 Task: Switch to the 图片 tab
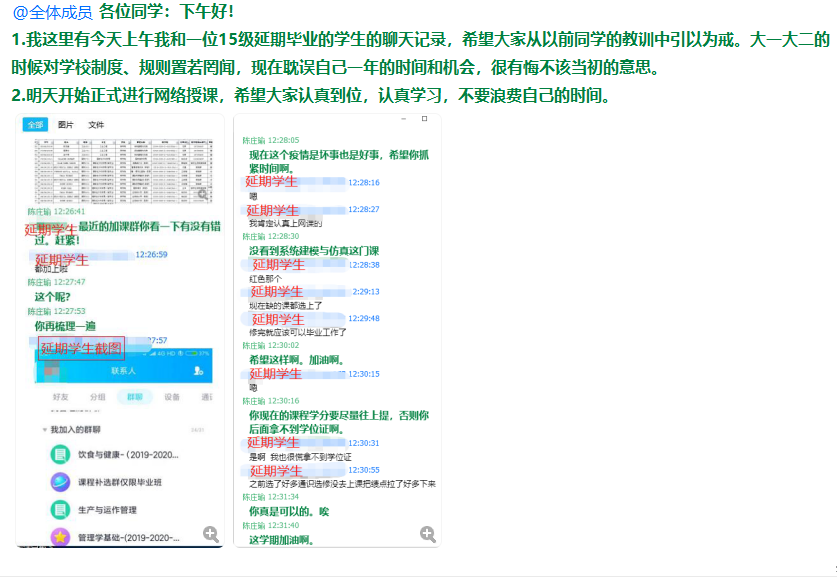point(66,125)
